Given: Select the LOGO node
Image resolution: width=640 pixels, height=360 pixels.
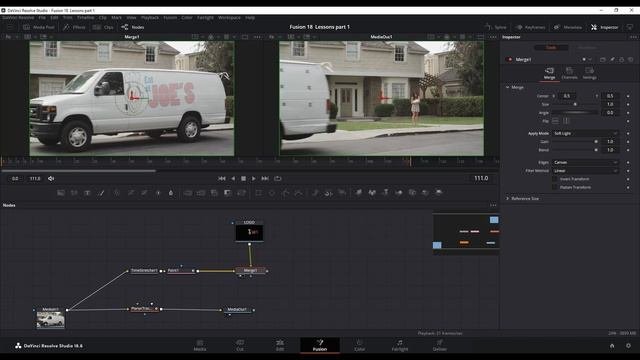Looking at the screenshot, I should [x=249, y=232].
